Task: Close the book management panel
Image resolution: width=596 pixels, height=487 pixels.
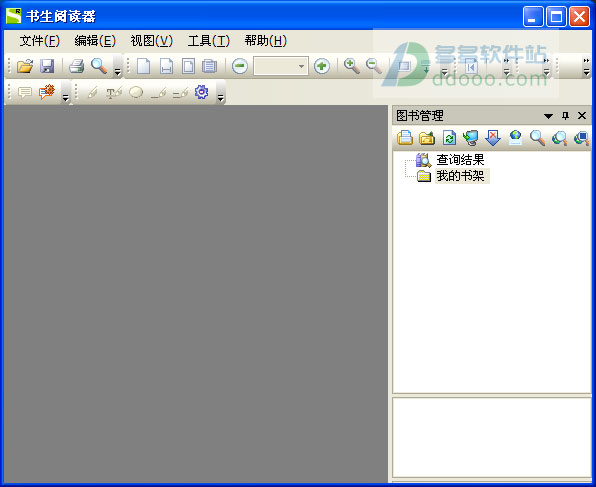Action: point(582,116)
